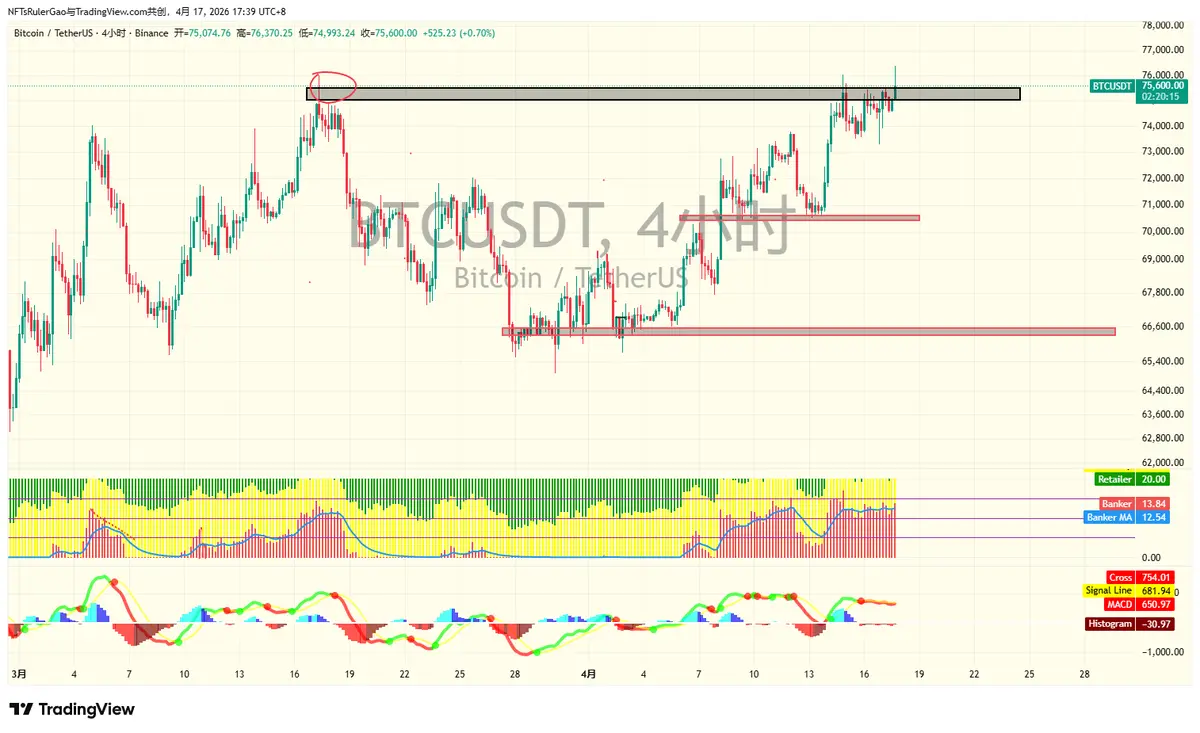Click the 'Bitcoin / TetherUS · 4小时 · Binance' symbol title

coord(91,33)
